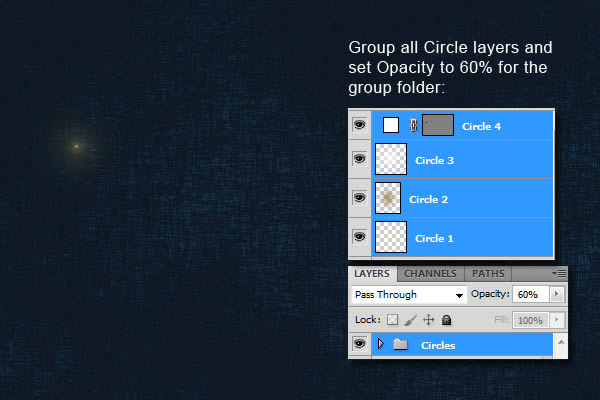Click the Lock position move icon
Image resolution: width=600 pixels, height=400 pixels.
(428, 320)
